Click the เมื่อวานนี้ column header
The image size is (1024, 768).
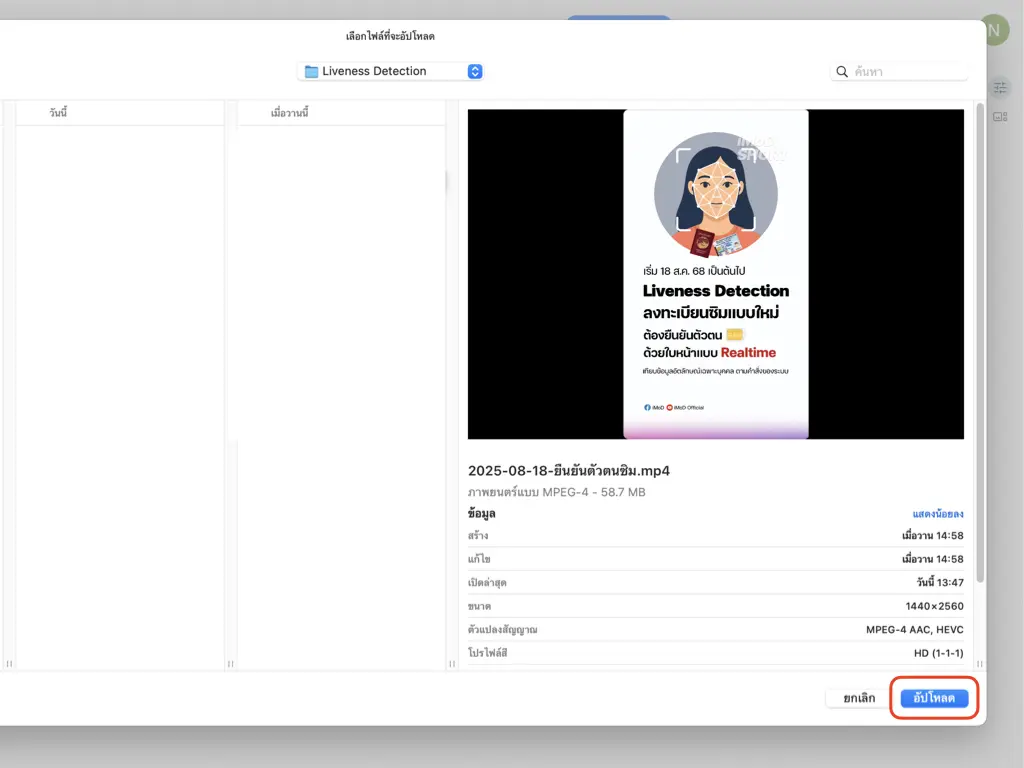click(289, 113)
